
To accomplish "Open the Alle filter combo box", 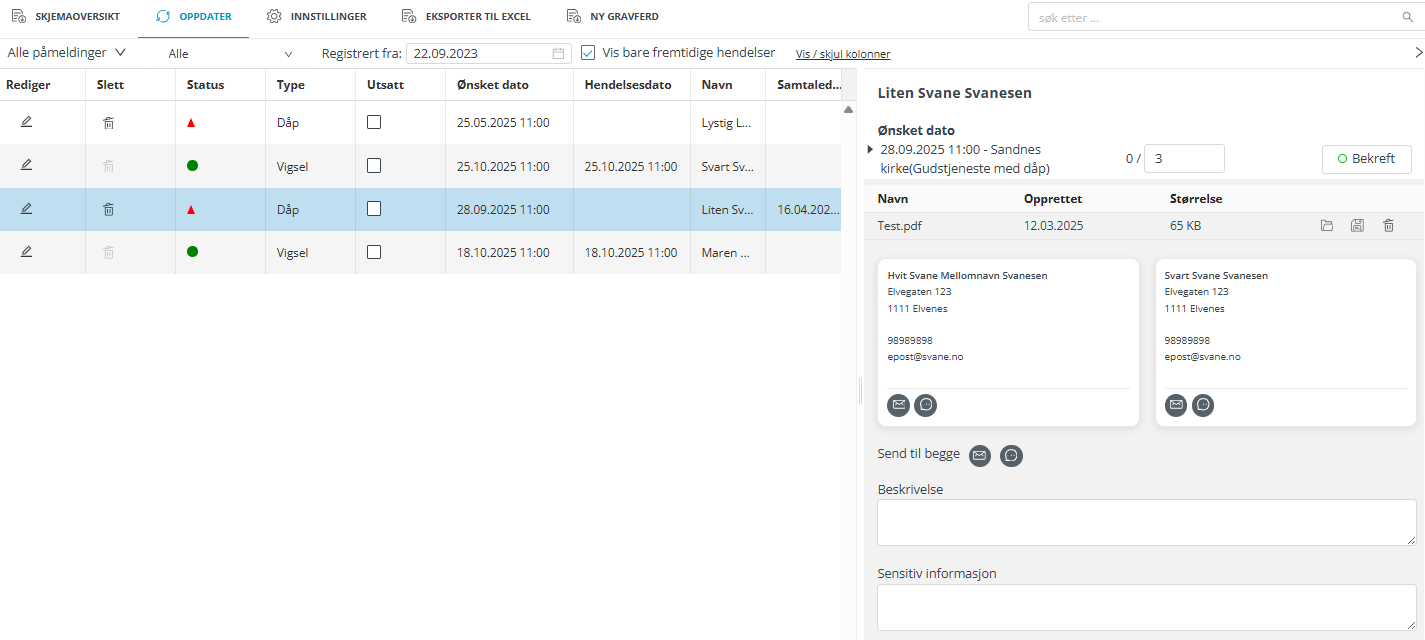I will (230, 54).
